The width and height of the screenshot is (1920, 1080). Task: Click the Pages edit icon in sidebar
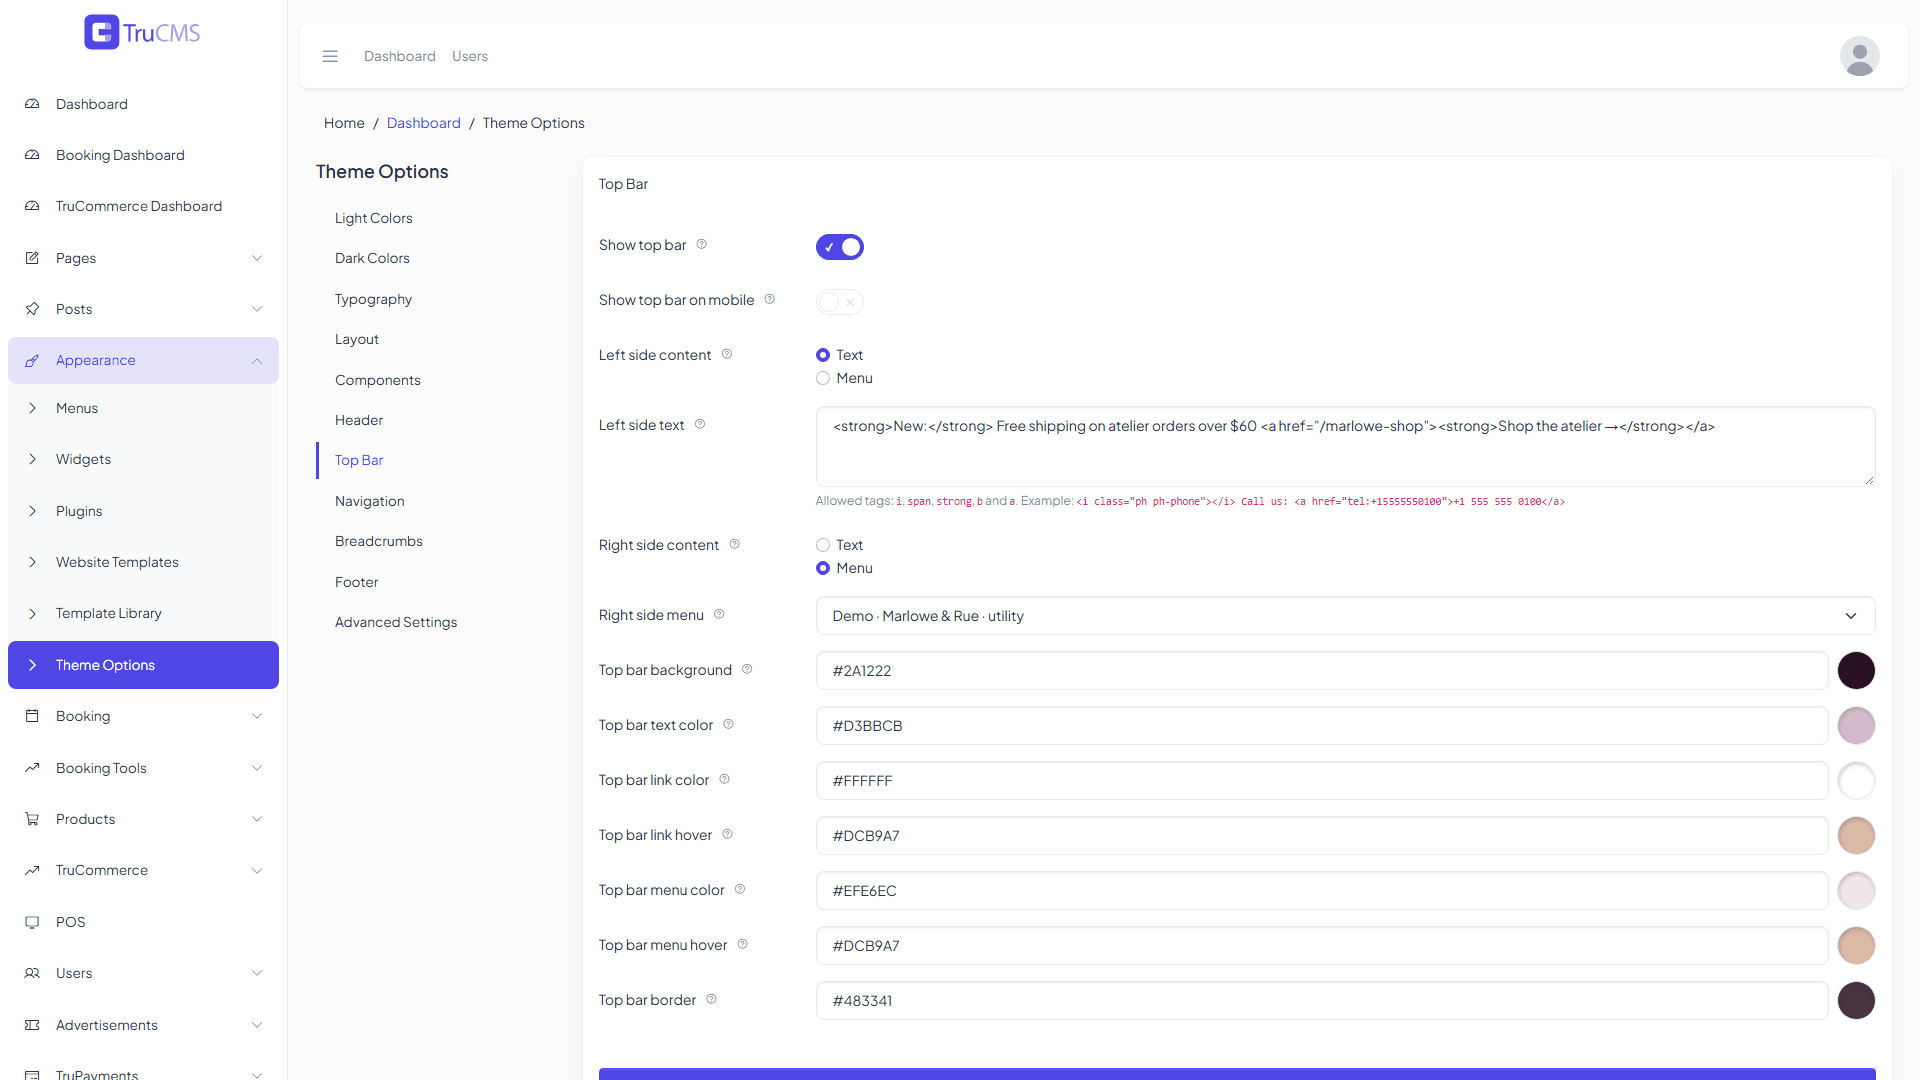32,258
